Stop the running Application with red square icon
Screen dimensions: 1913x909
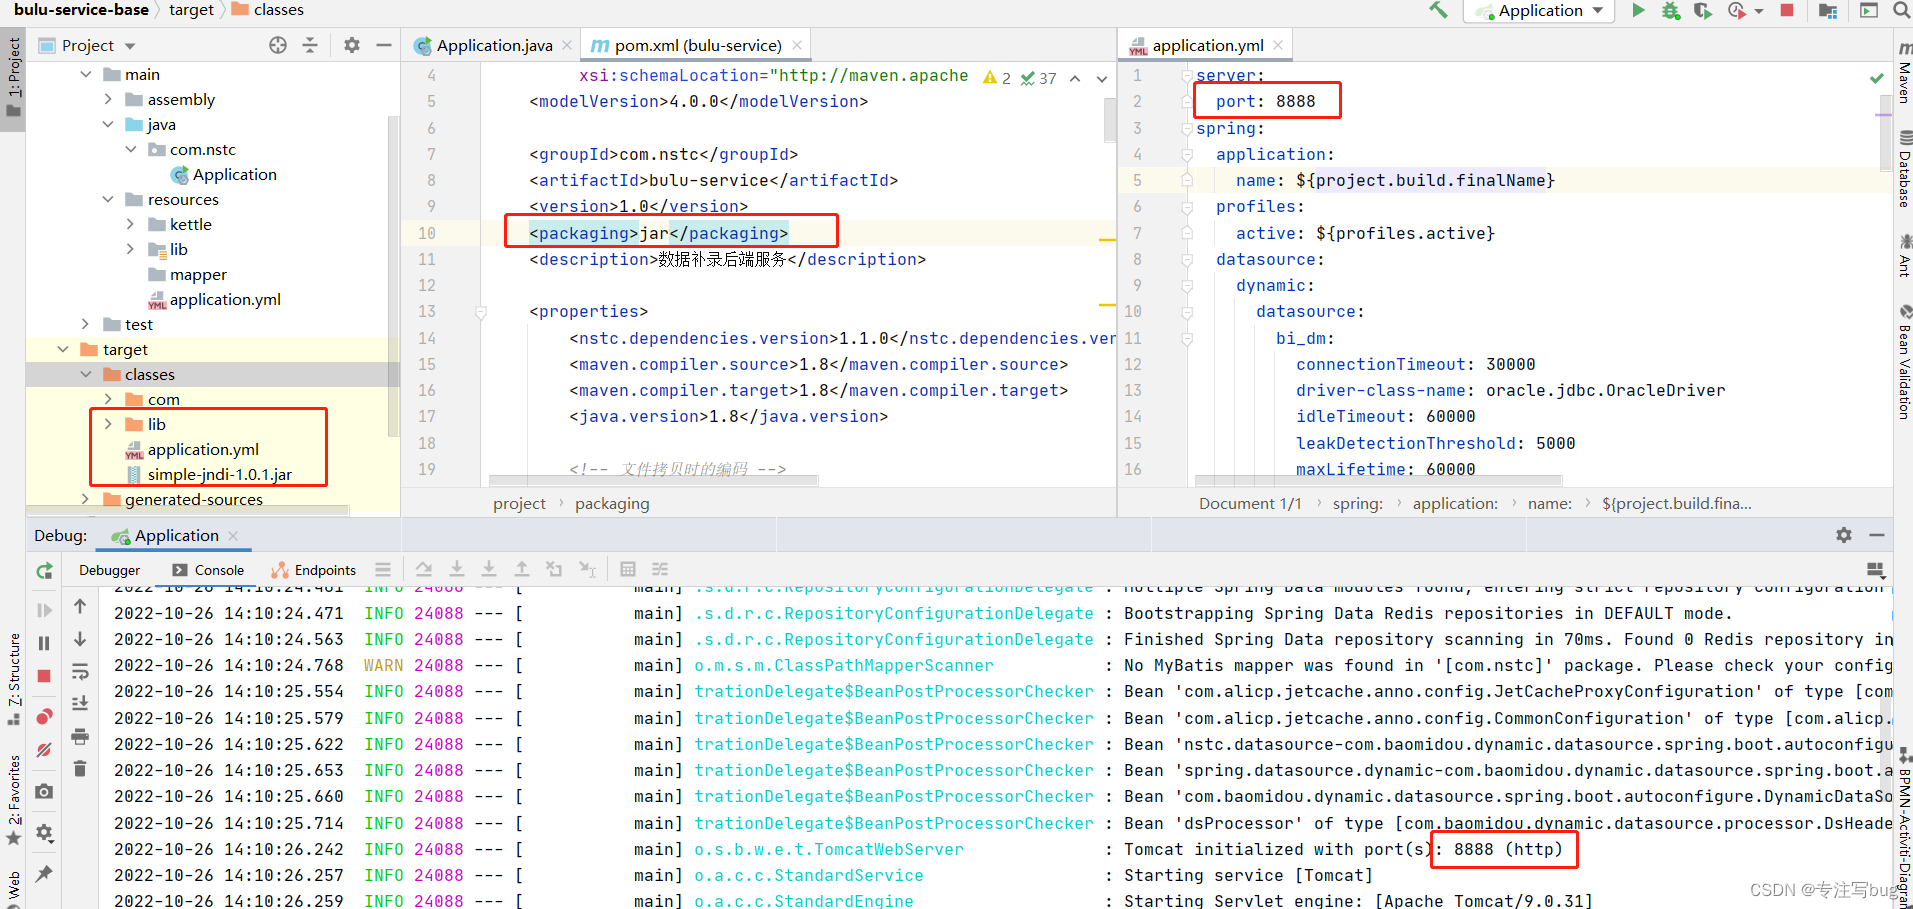pyautogui.click(x=1786, y=10)
